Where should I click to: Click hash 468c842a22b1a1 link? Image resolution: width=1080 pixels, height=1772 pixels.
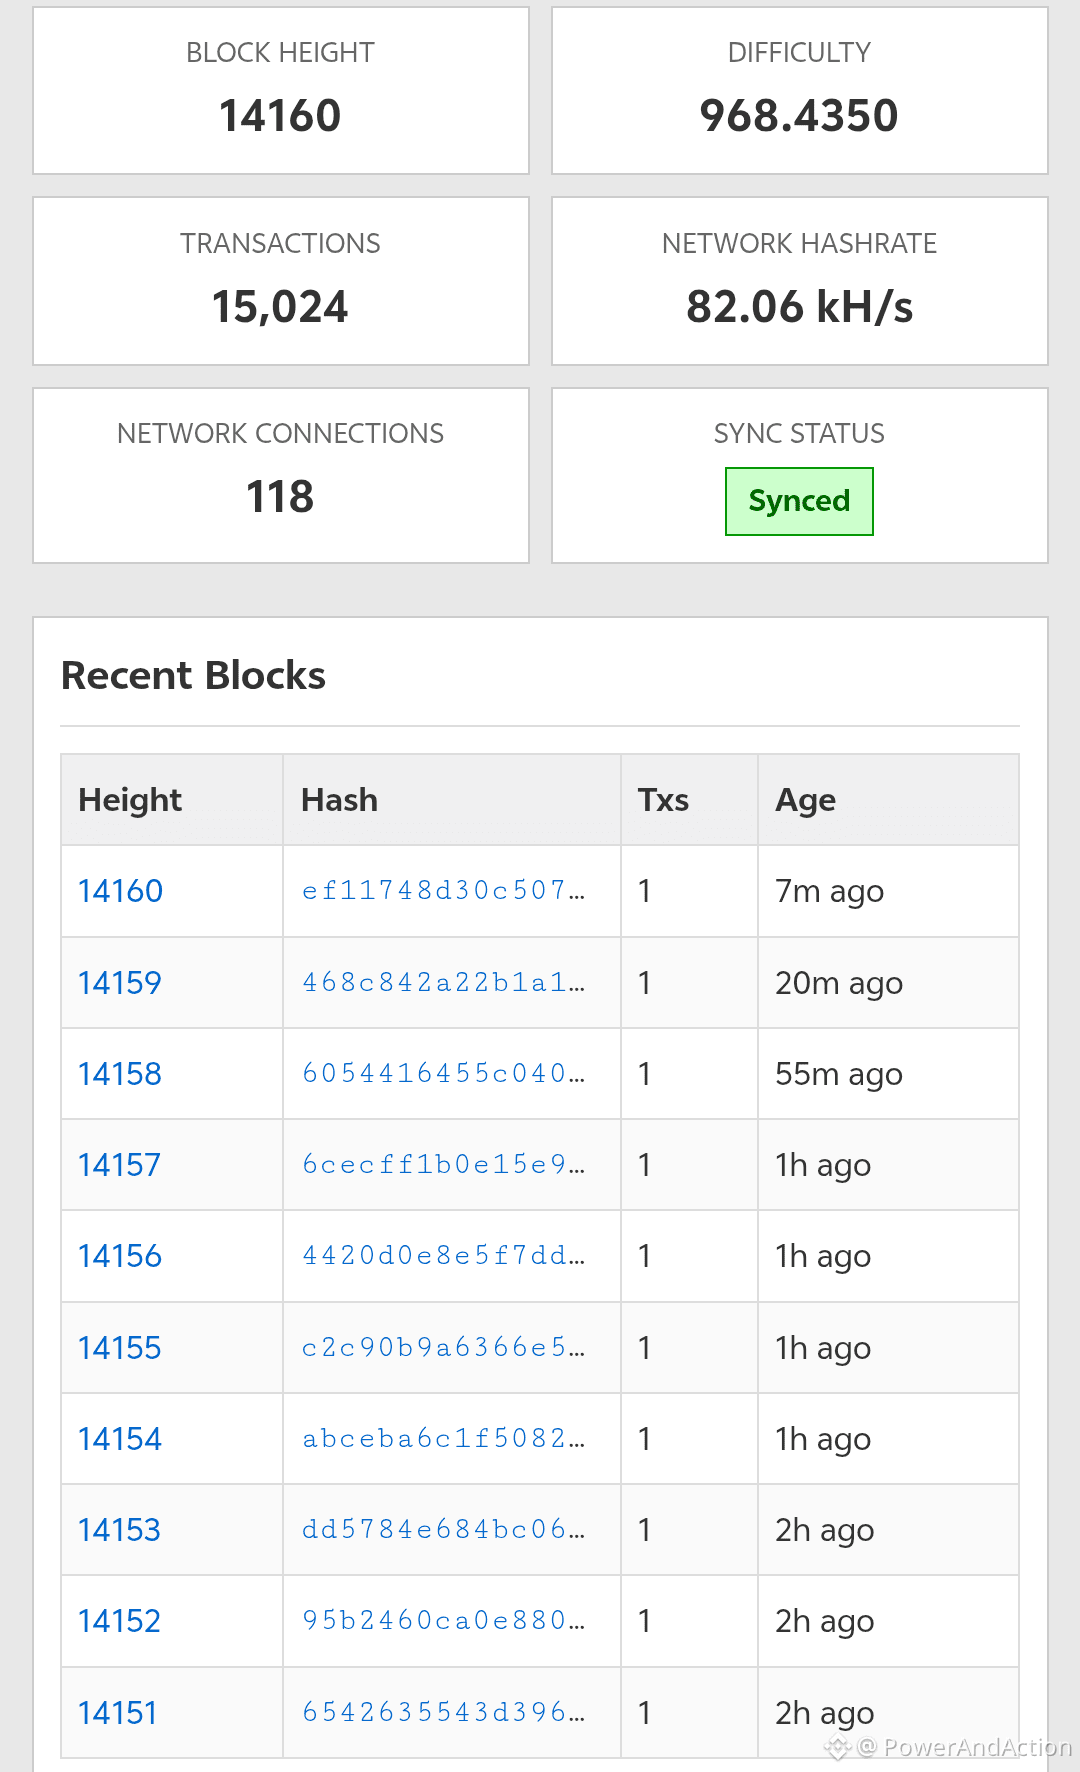(x=443, y=983)
